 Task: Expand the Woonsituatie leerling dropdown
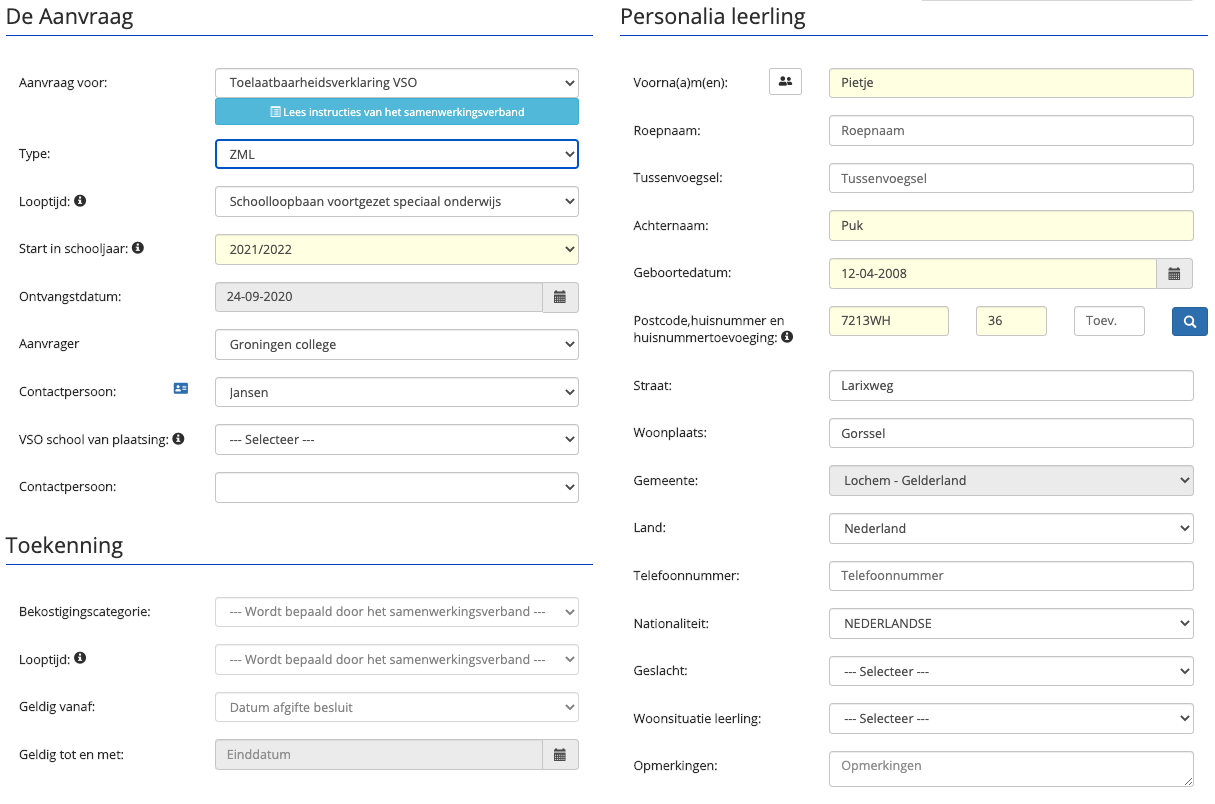coord(1010,718)
